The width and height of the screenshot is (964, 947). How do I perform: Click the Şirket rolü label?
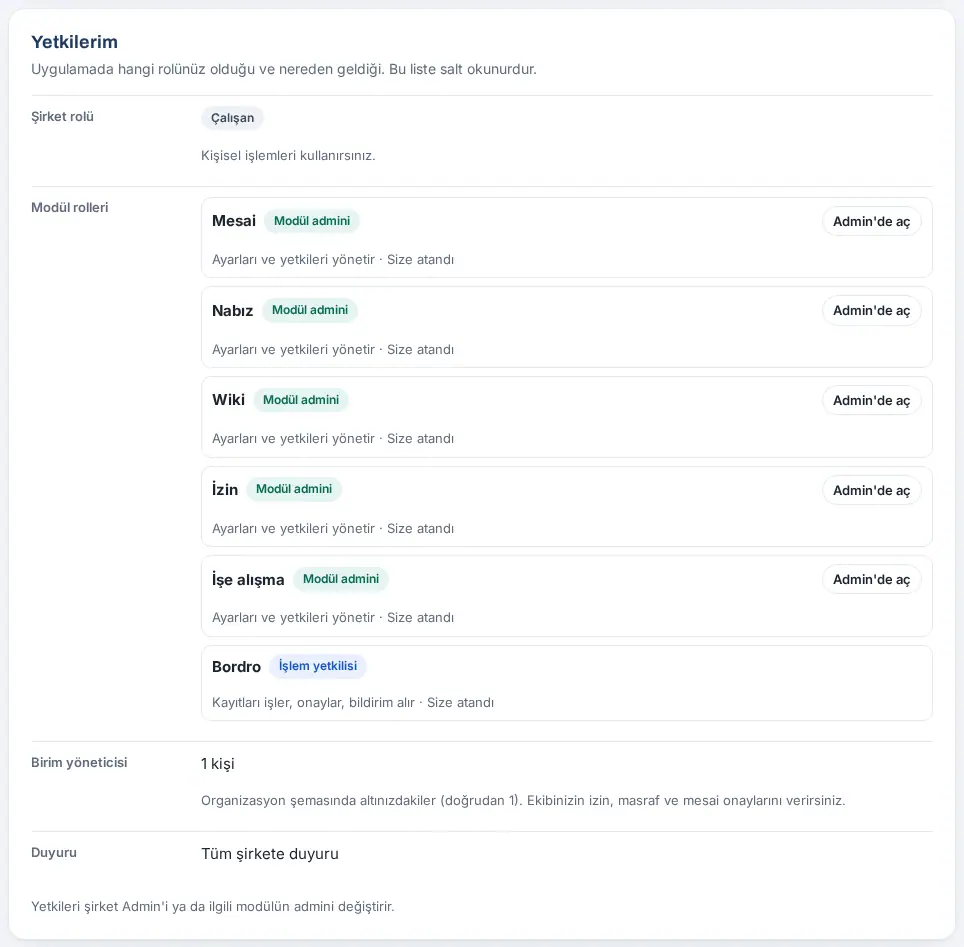pyautogui.click(x=62, y=116)
